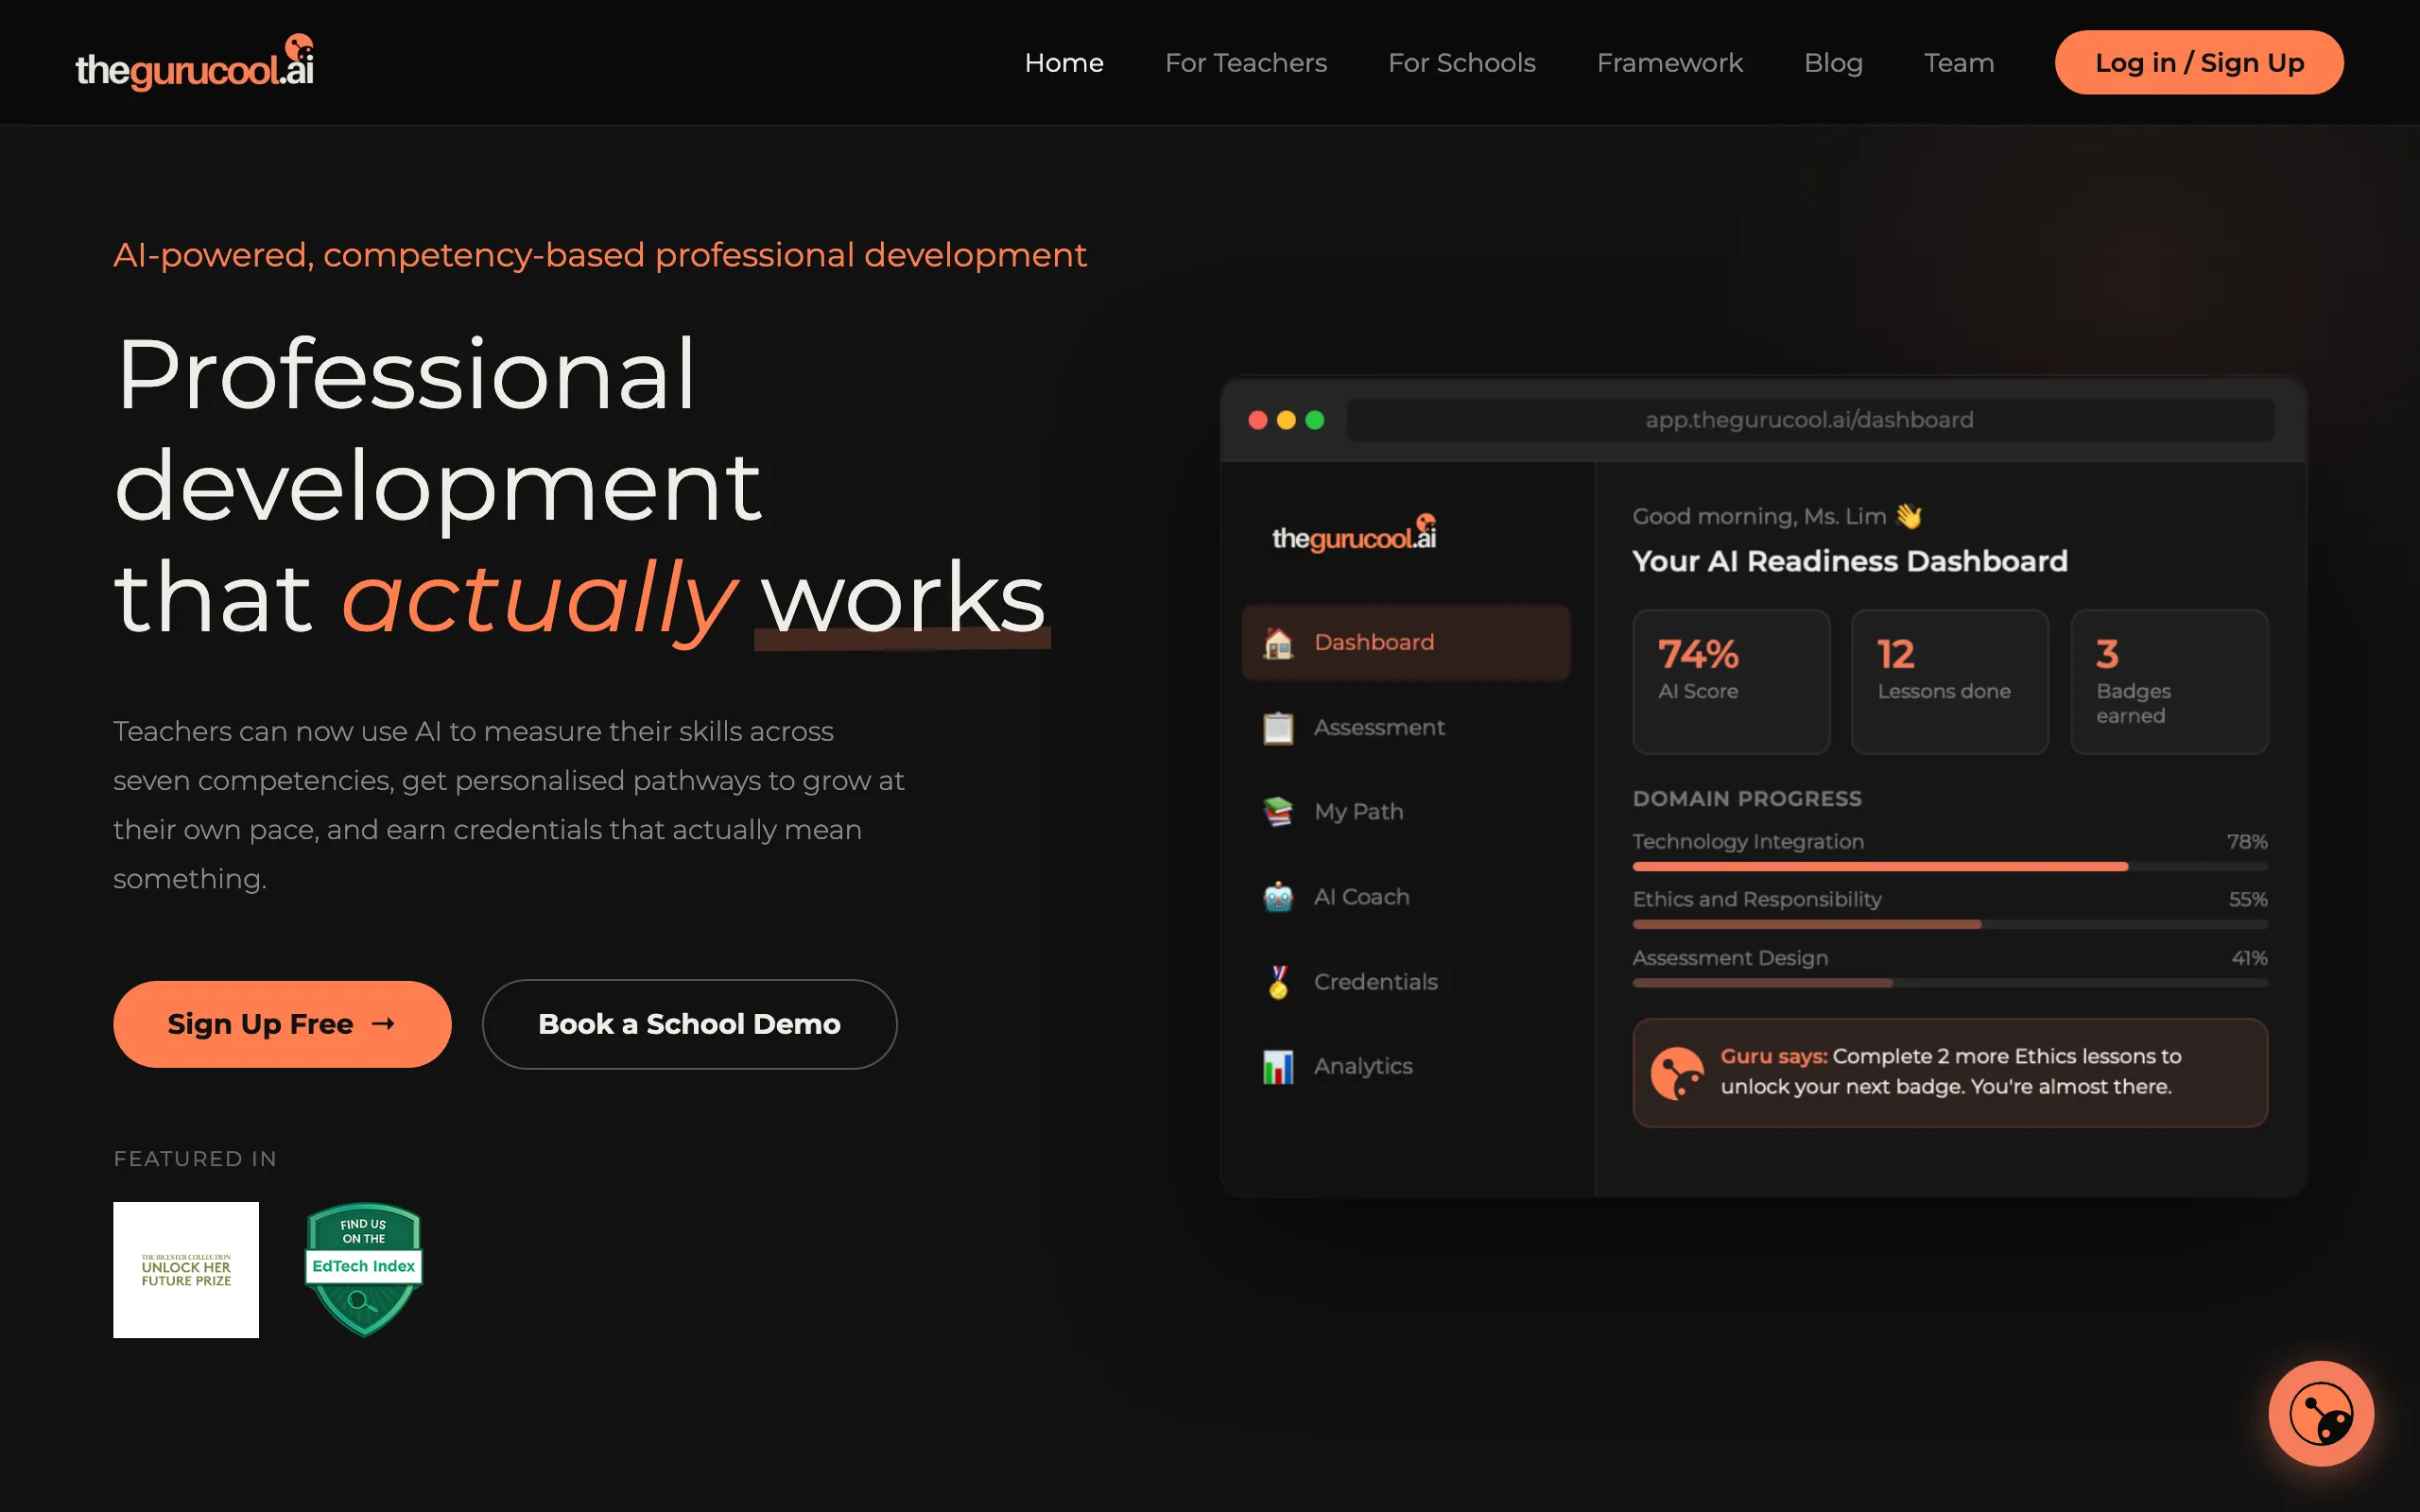Image resolution: width=2420 pixels, height=1512 pixels.
Task: Click the 'FEATURED IN' label
Action: (195, 1158)
